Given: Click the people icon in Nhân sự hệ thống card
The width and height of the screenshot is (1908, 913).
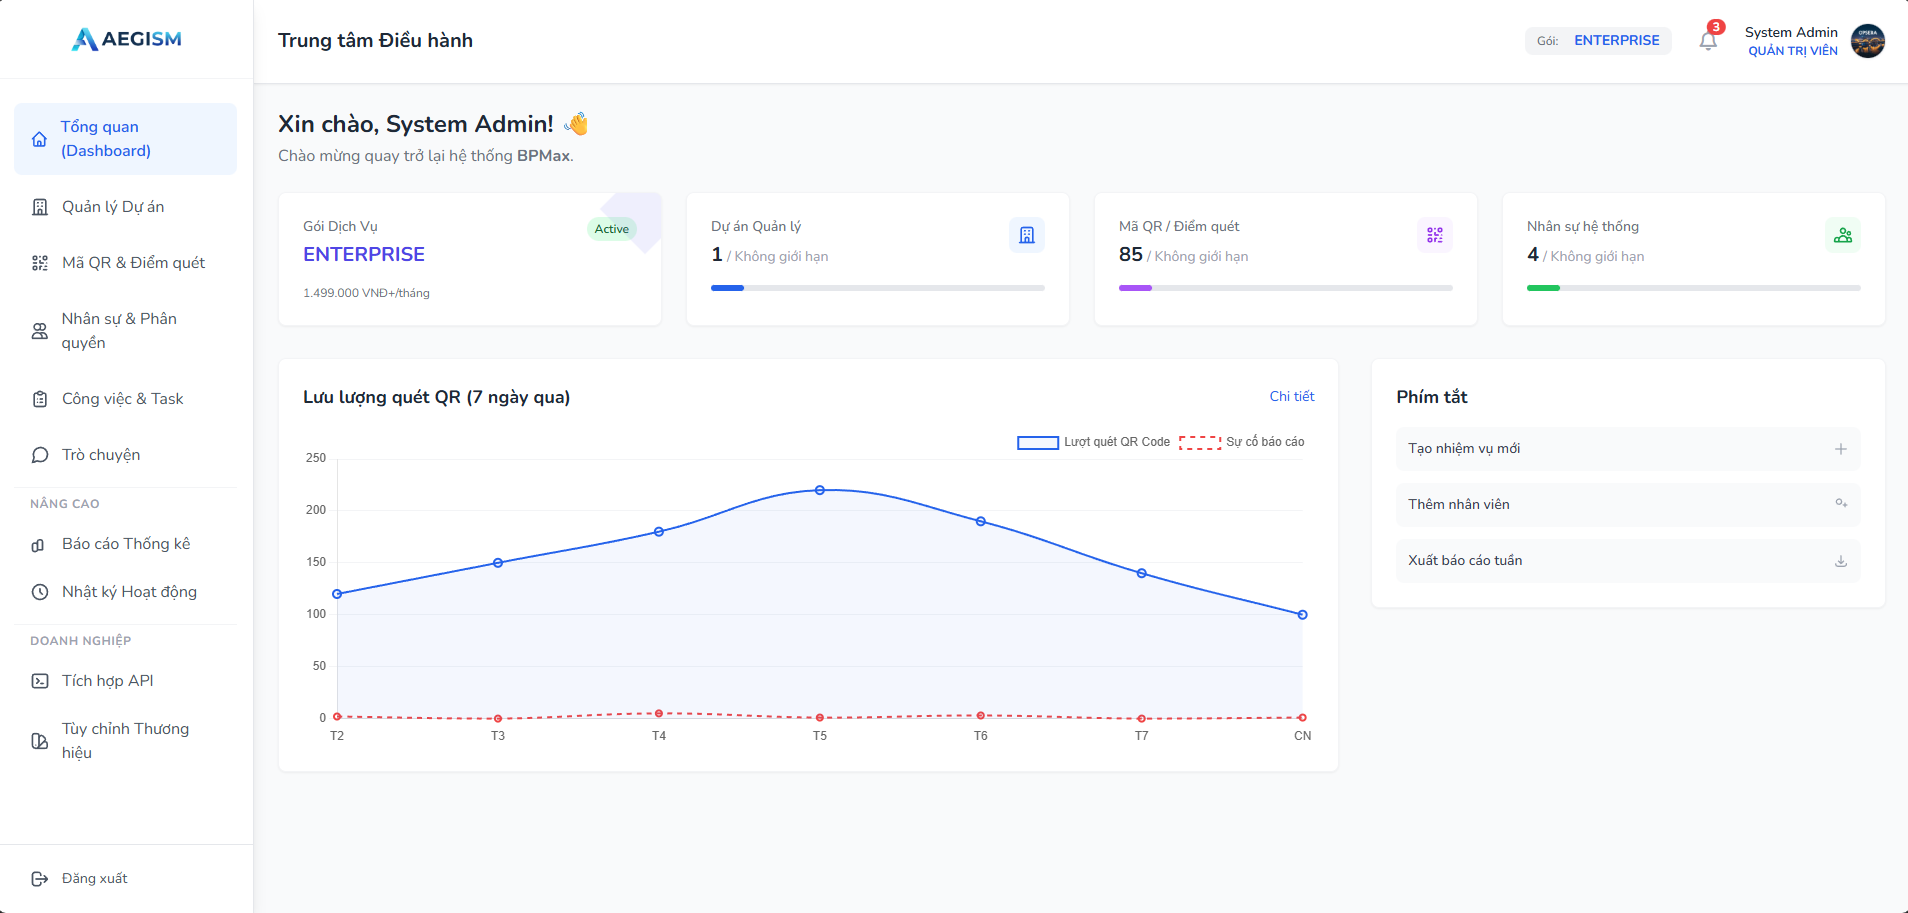Looking at the screenshot, I should tap(1842, 235).
